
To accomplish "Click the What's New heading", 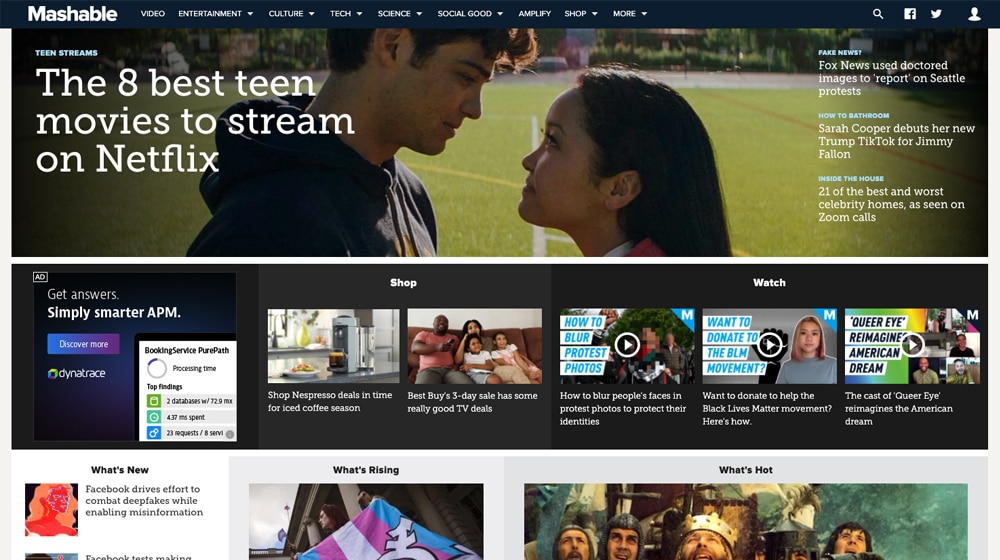I will point(119,470).
